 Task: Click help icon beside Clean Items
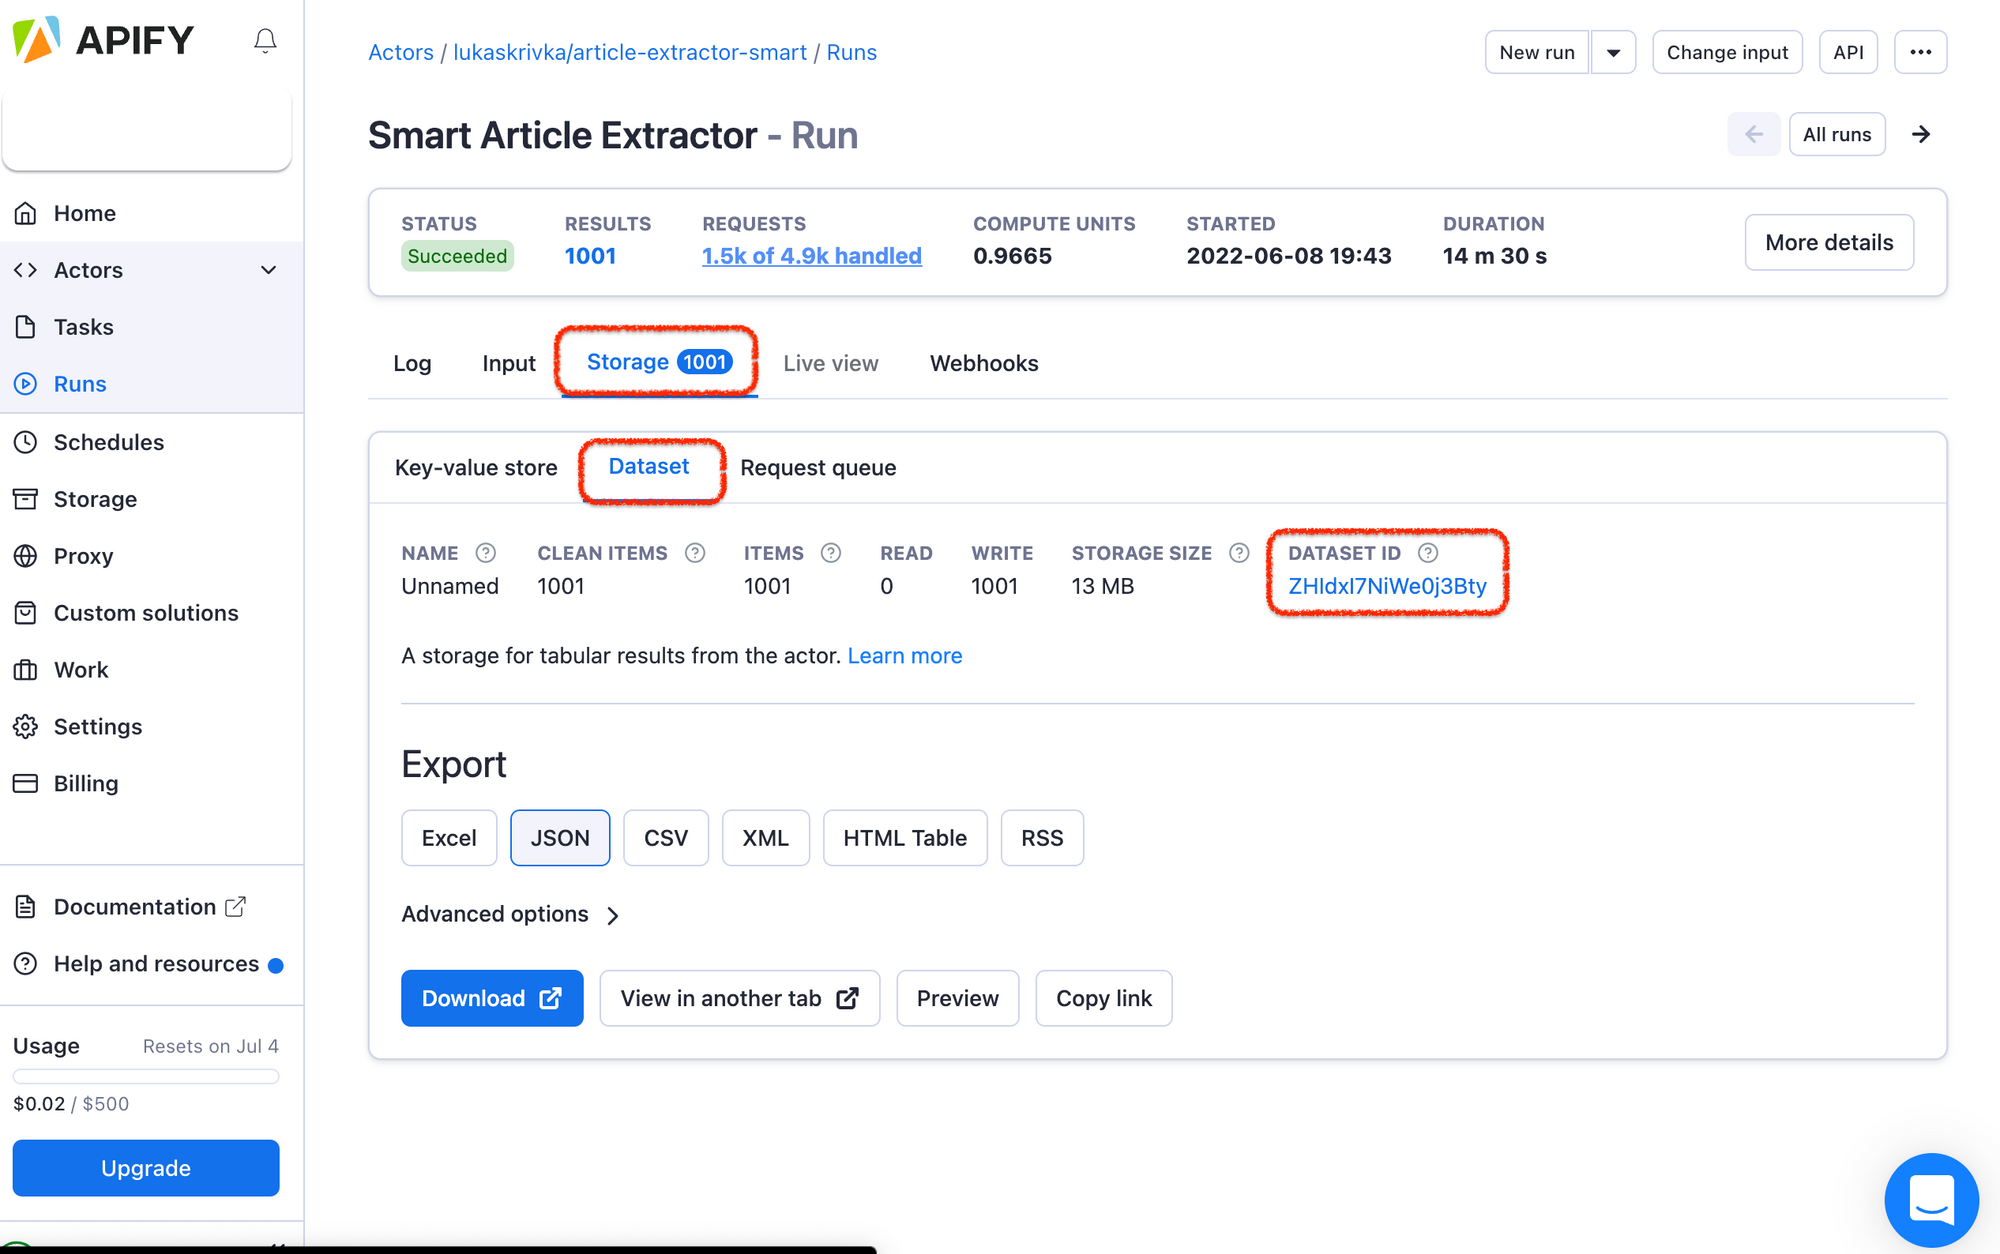click(695, 553)
